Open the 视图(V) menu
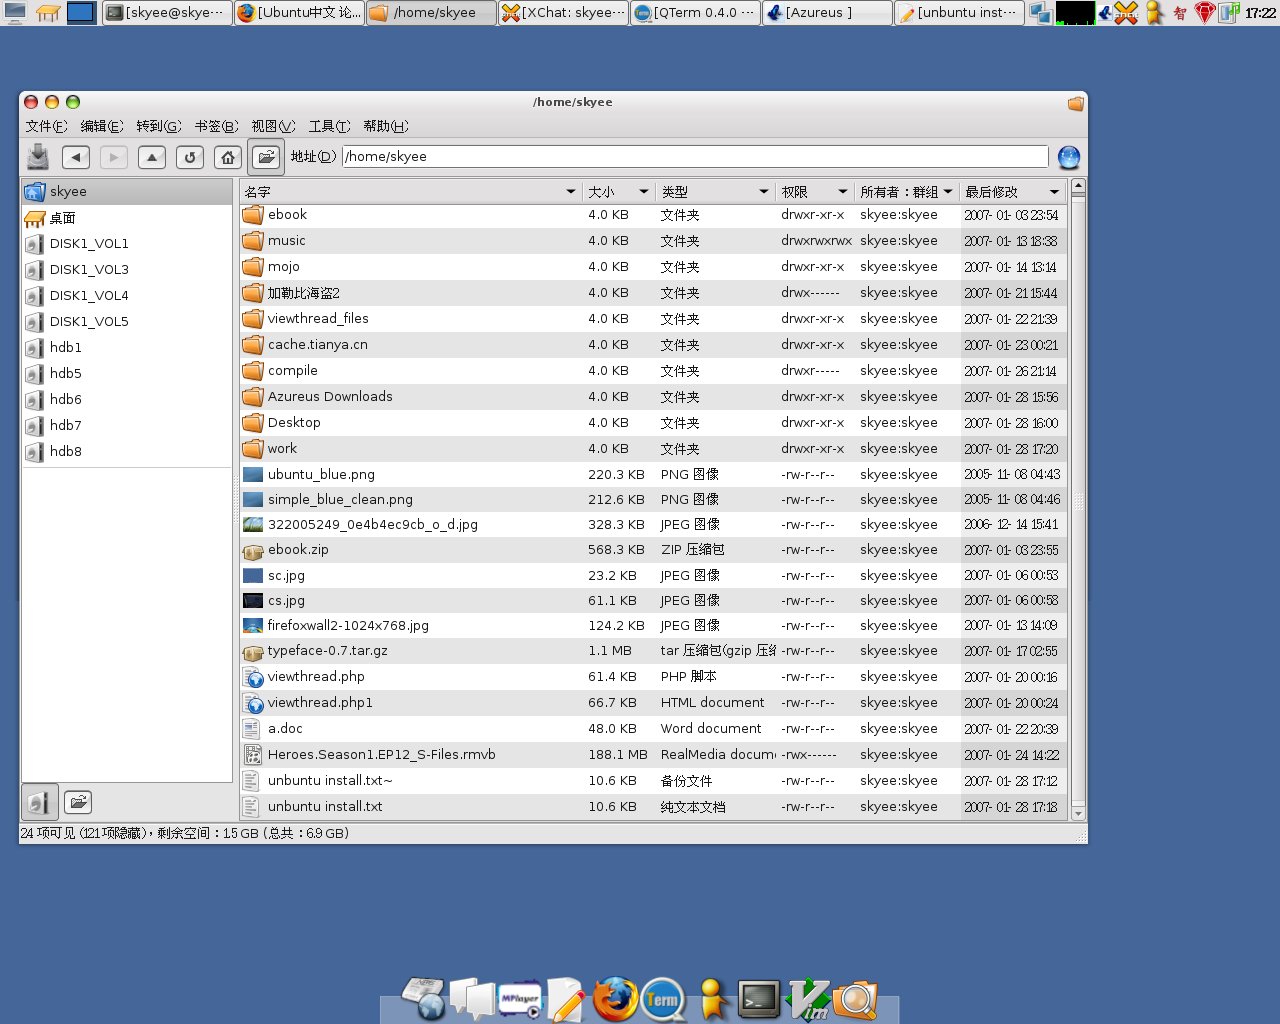The width and height of the screenshot is (1280, 1024). pyautogui.click(x=273, y=126)
